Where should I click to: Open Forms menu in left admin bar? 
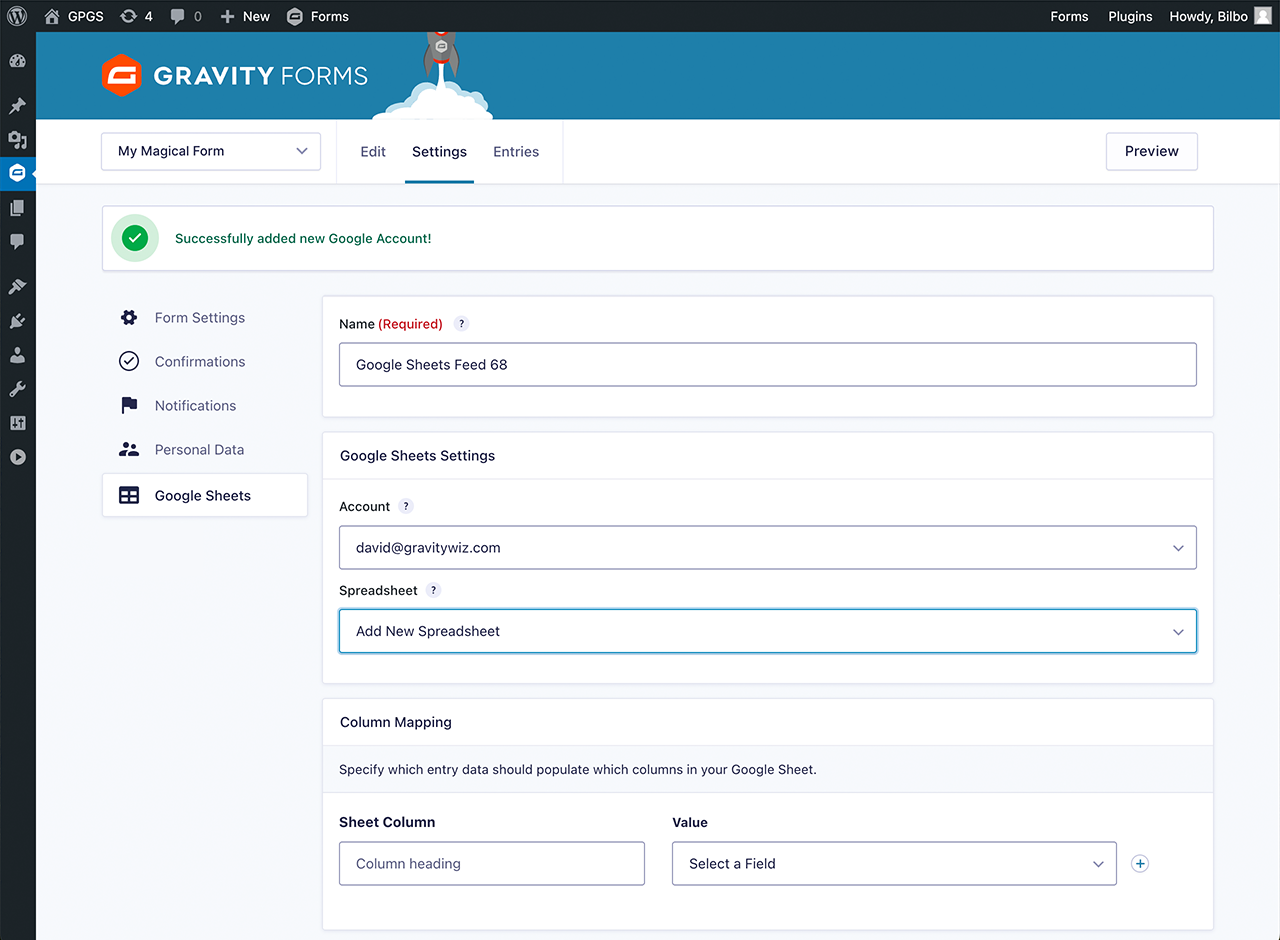click(317, 16)
